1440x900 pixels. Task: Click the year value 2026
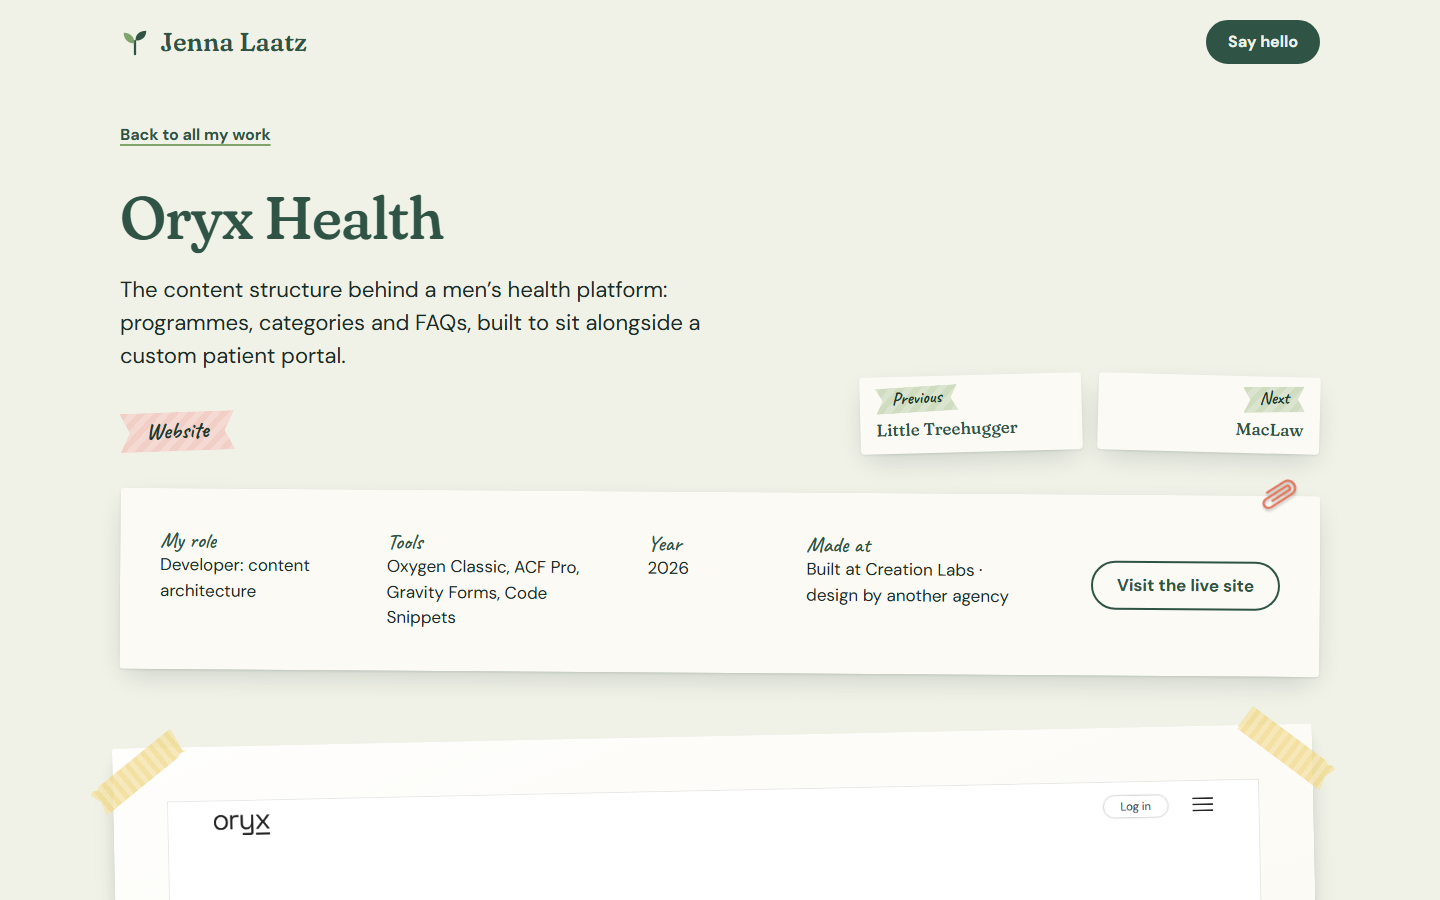[668, 568]
